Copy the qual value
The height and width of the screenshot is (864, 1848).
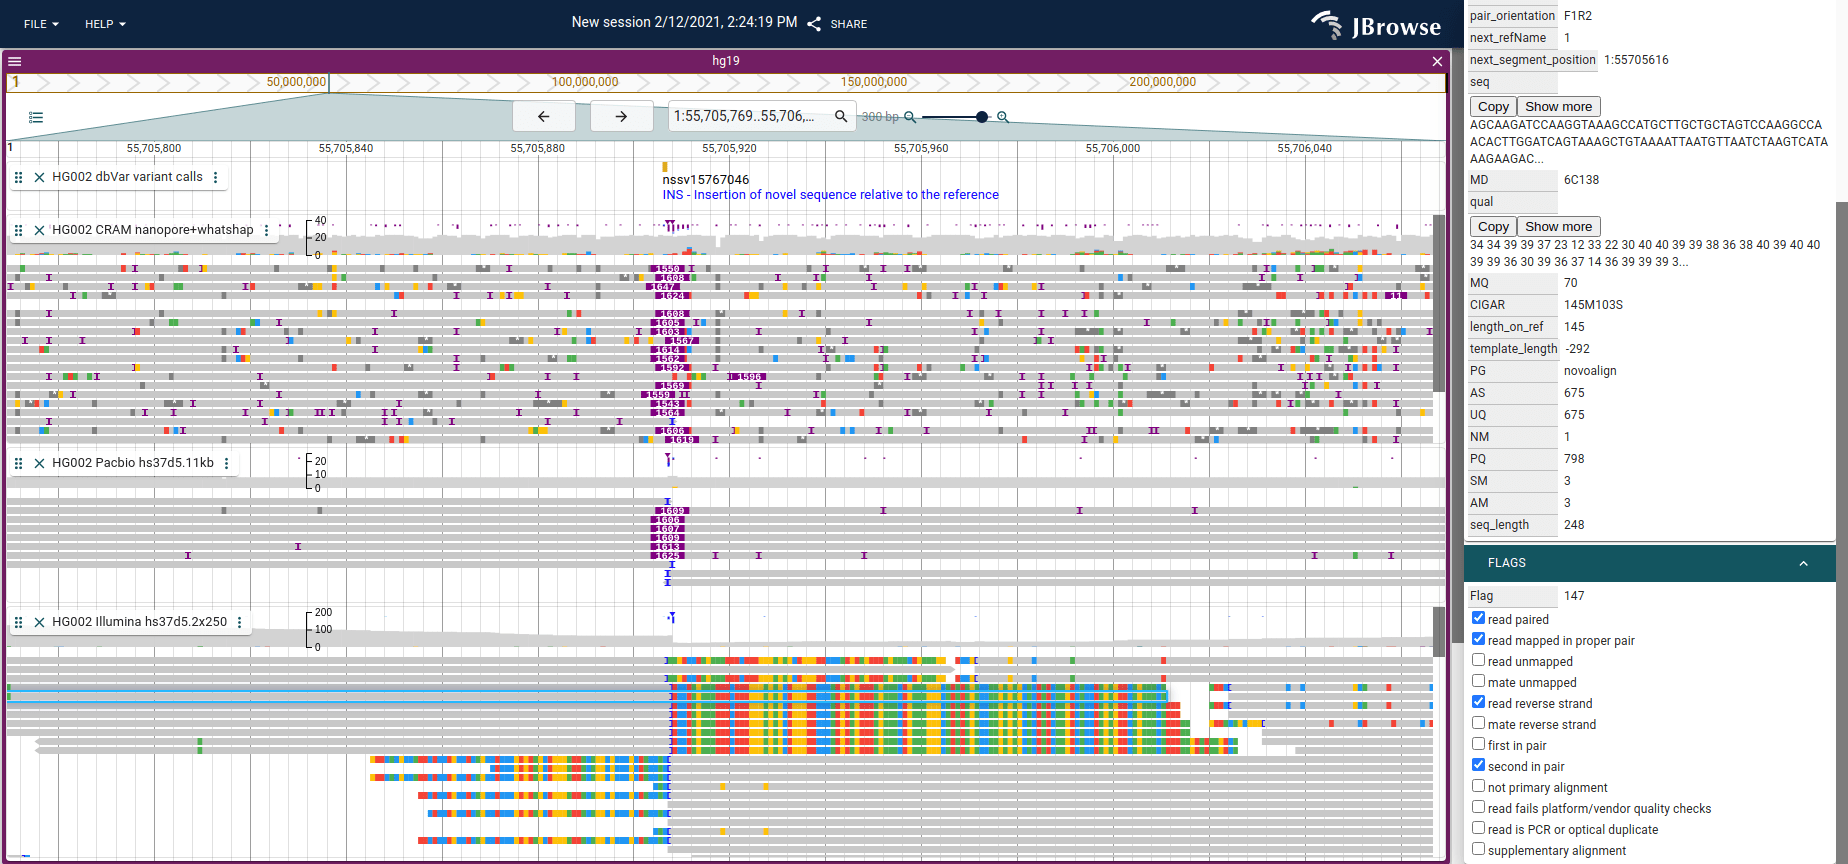[1493, 227]
